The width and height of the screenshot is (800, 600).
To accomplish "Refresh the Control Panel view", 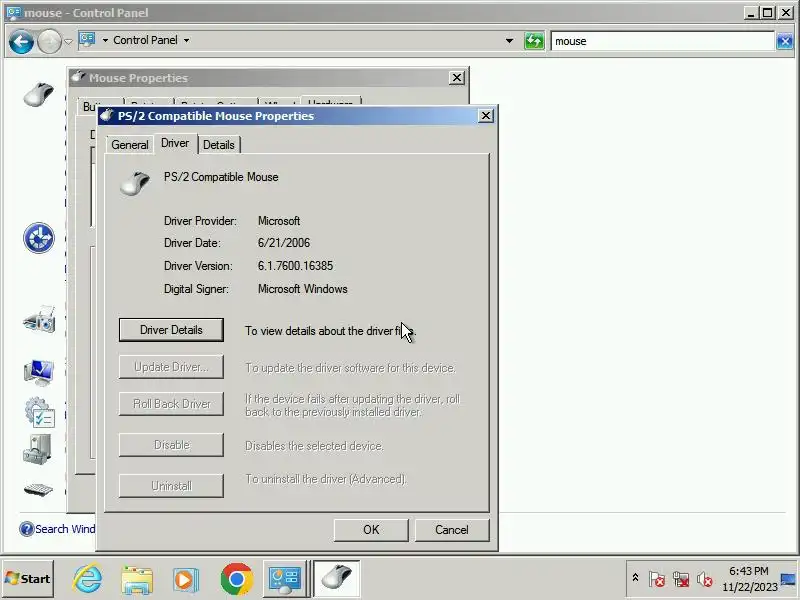I will [534, 41].
